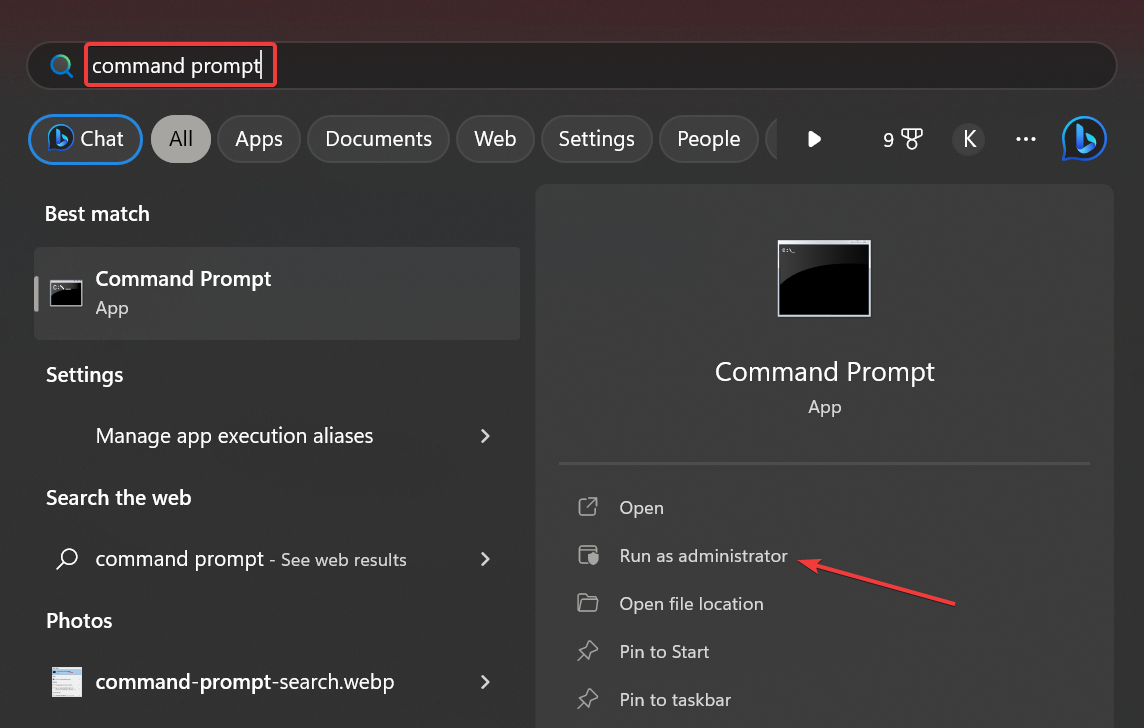The width and height of the screenshot is (1144, 728).
Task: Open the Bing Chat filter pill
Action: [x=85, y=139]
